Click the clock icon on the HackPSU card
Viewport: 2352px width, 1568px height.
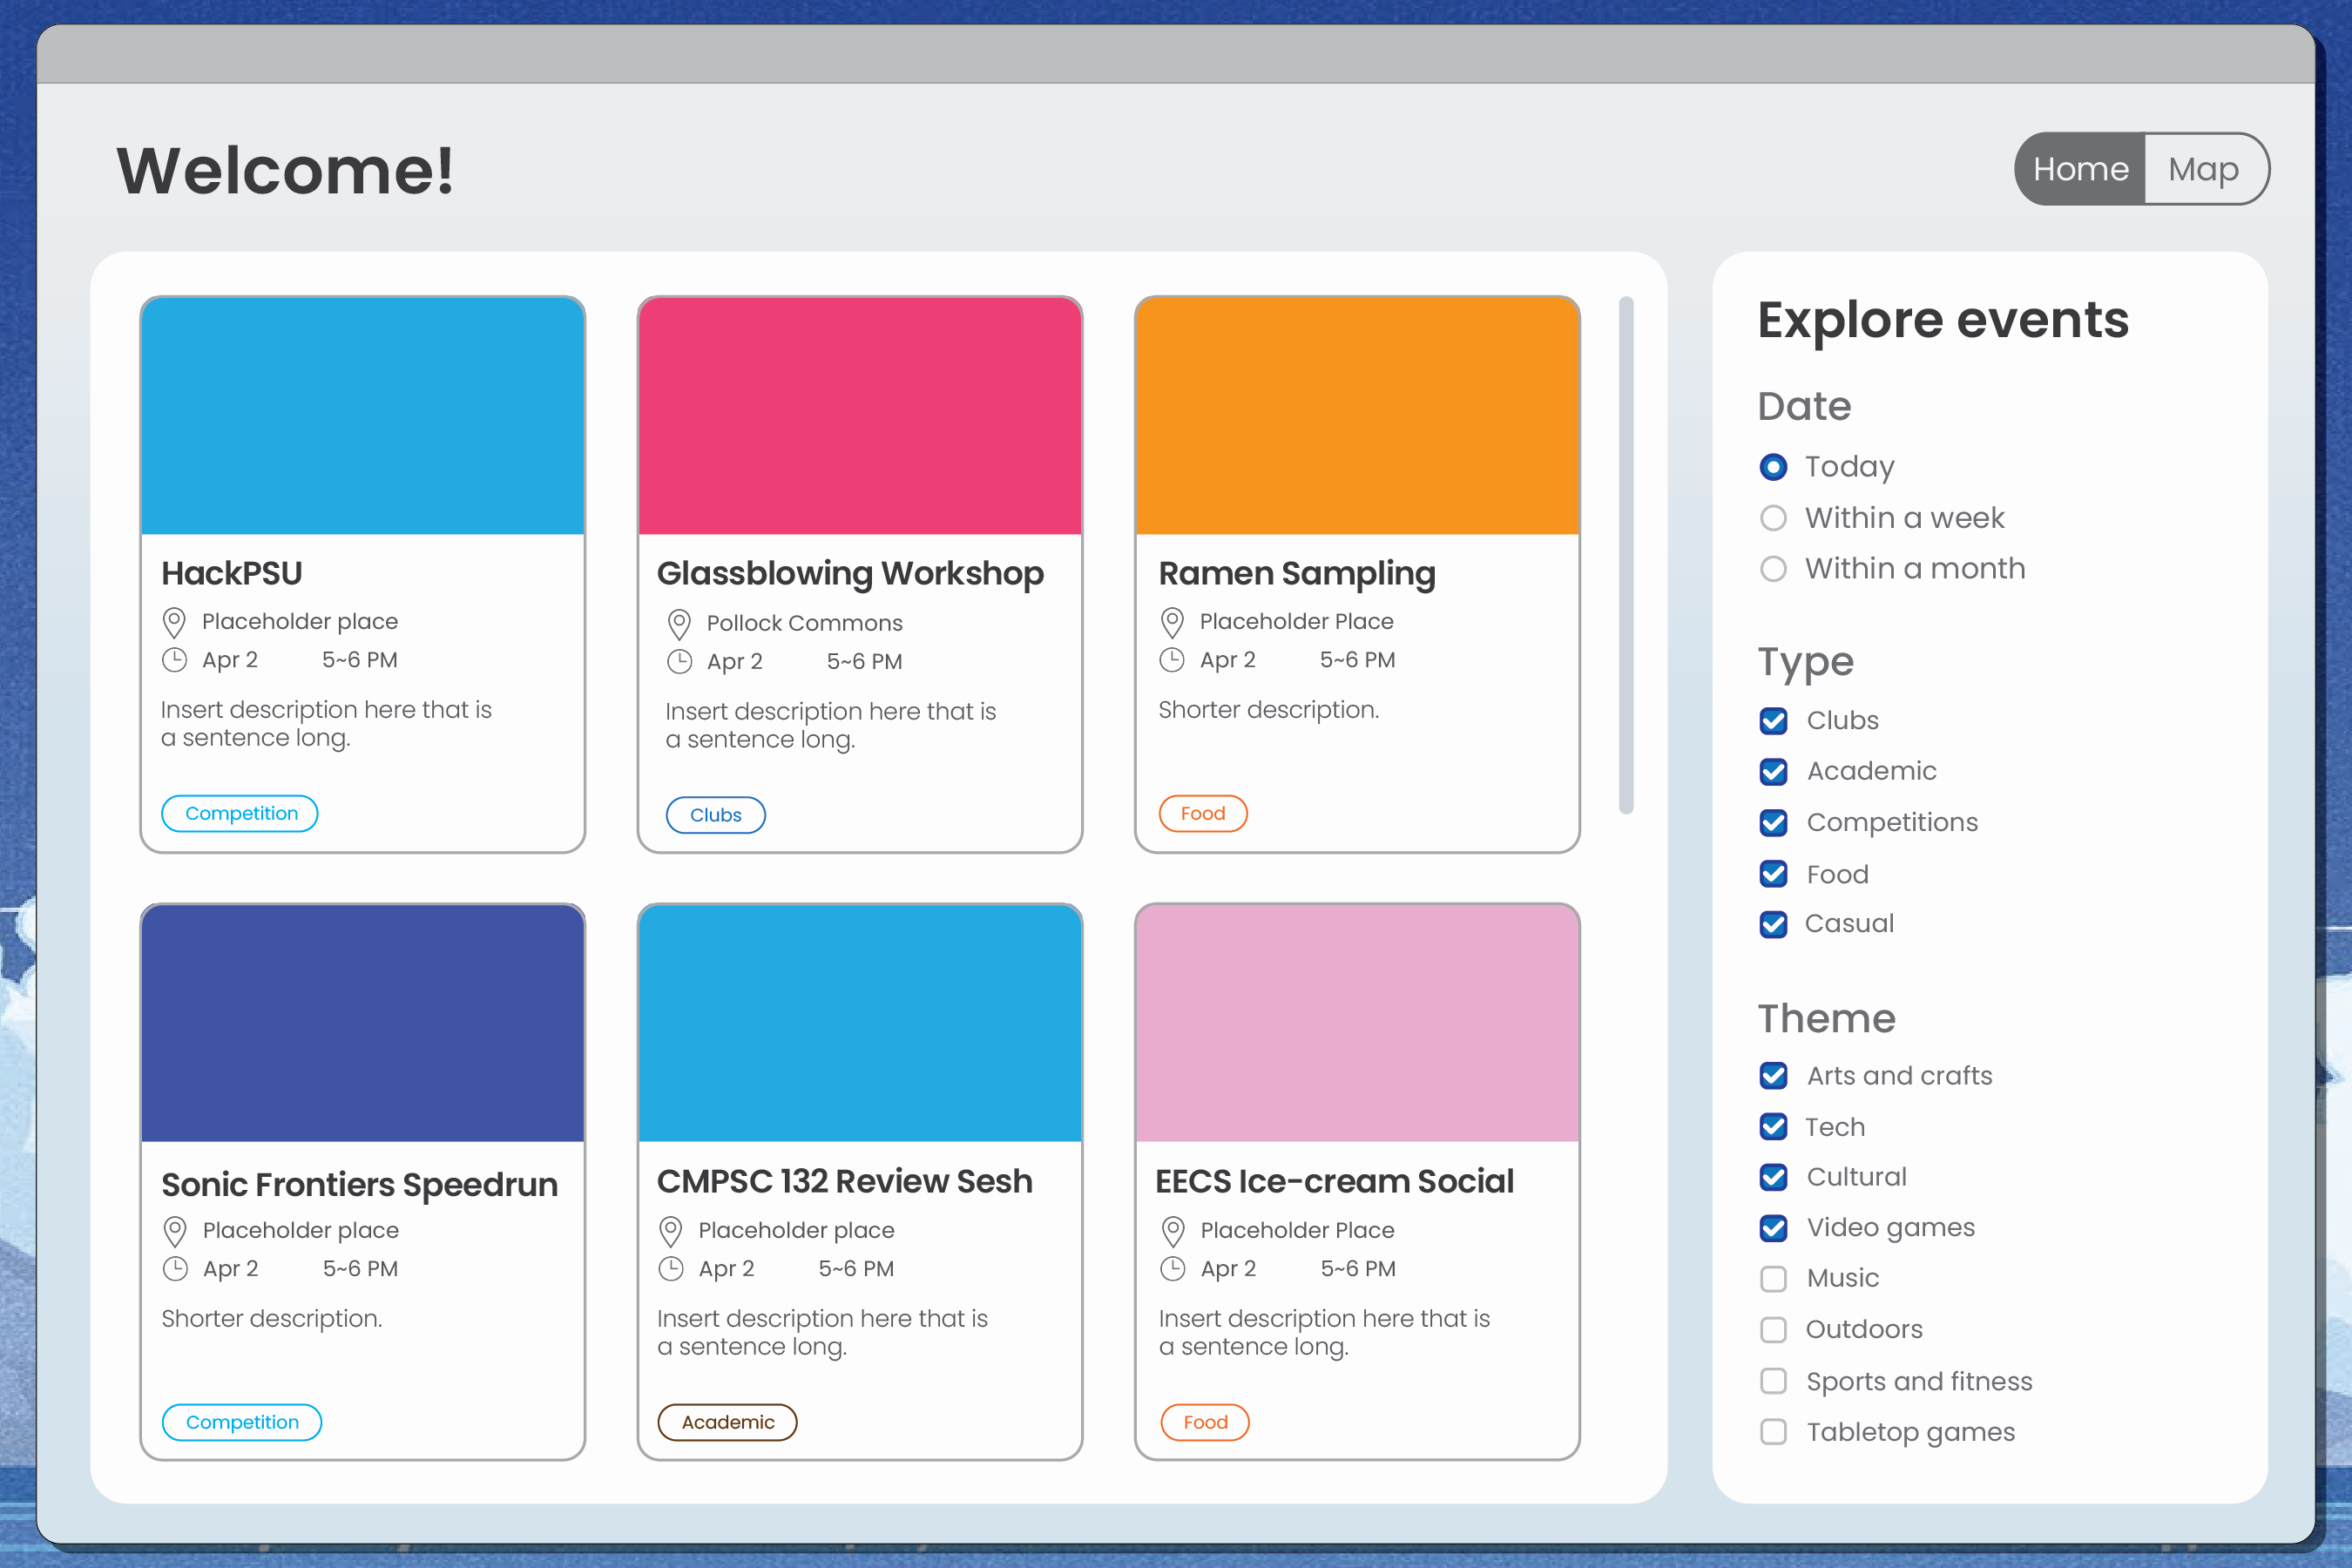tap(174, 660)
